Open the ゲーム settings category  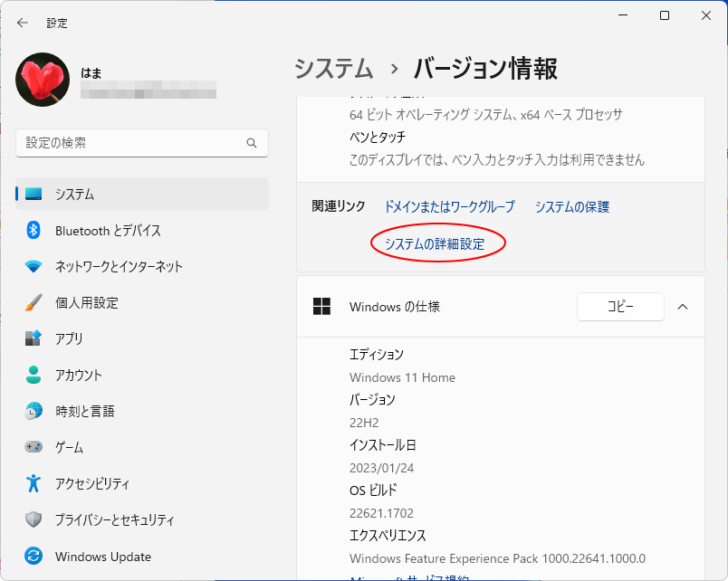pos(142,447)
